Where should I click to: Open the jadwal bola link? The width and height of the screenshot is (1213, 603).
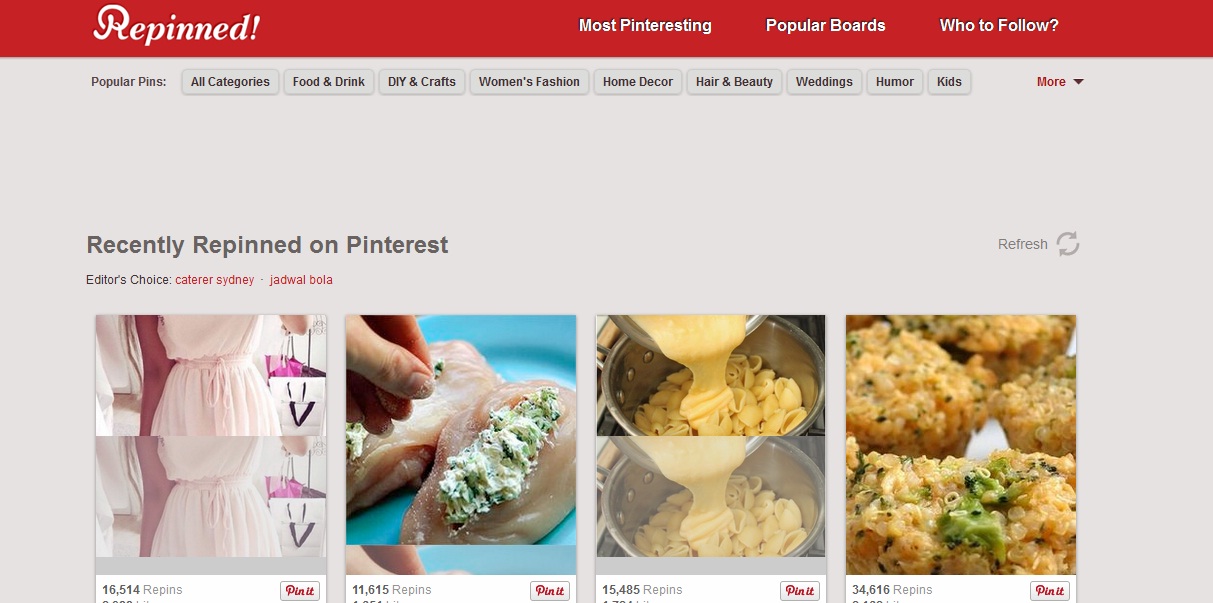point(301,280)
